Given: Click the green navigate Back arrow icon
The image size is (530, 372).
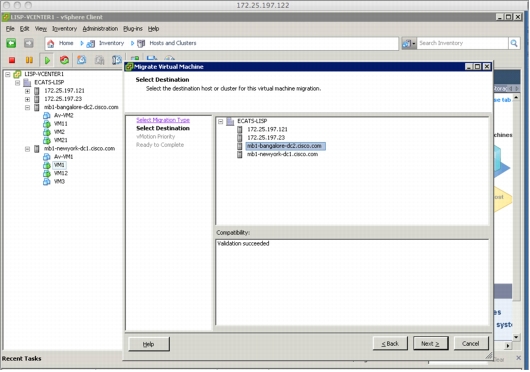Looking at the screenshot, I should coord(11,43).
